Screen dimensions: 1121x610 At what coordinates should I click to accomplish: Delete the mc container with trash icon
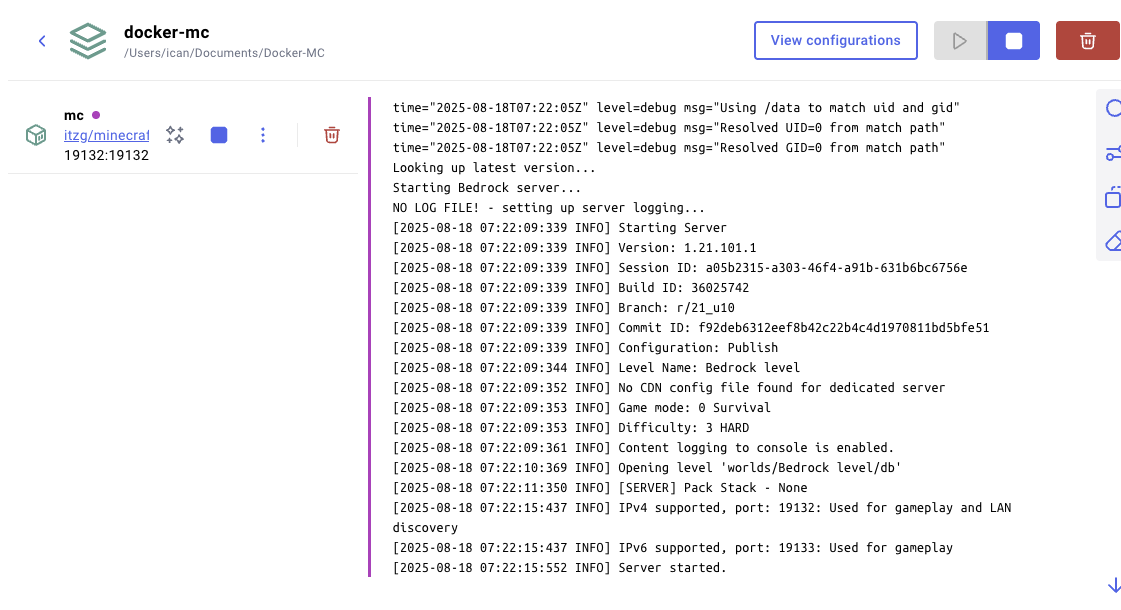pos(332,135)
